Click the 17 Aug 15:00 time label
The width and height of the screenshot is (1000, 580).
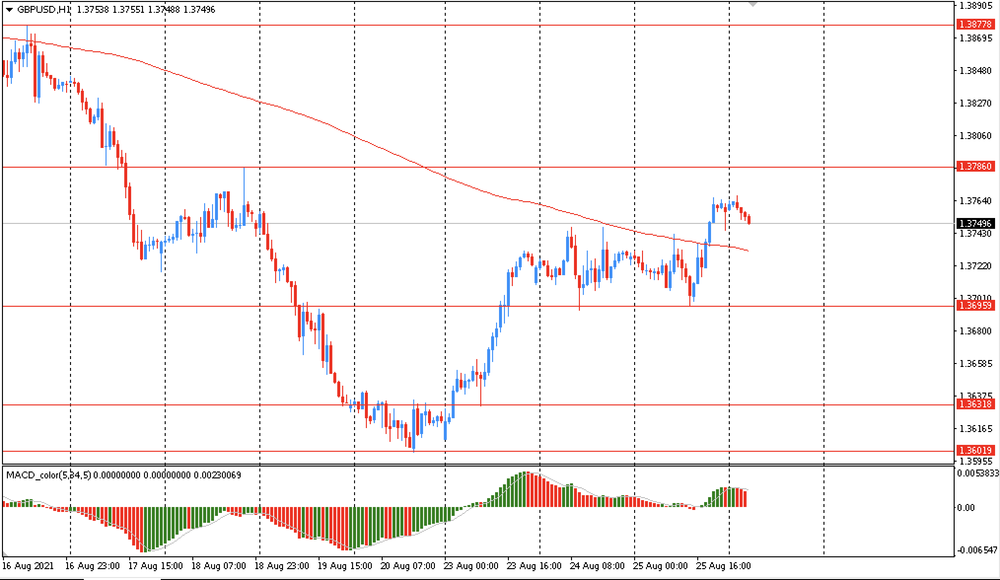pos(156,566)
